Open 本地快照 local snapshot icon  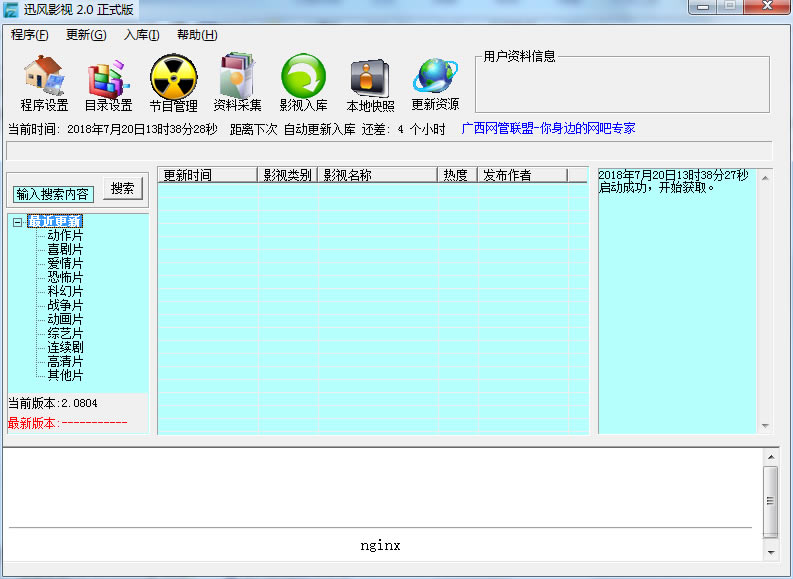(370, 82)
